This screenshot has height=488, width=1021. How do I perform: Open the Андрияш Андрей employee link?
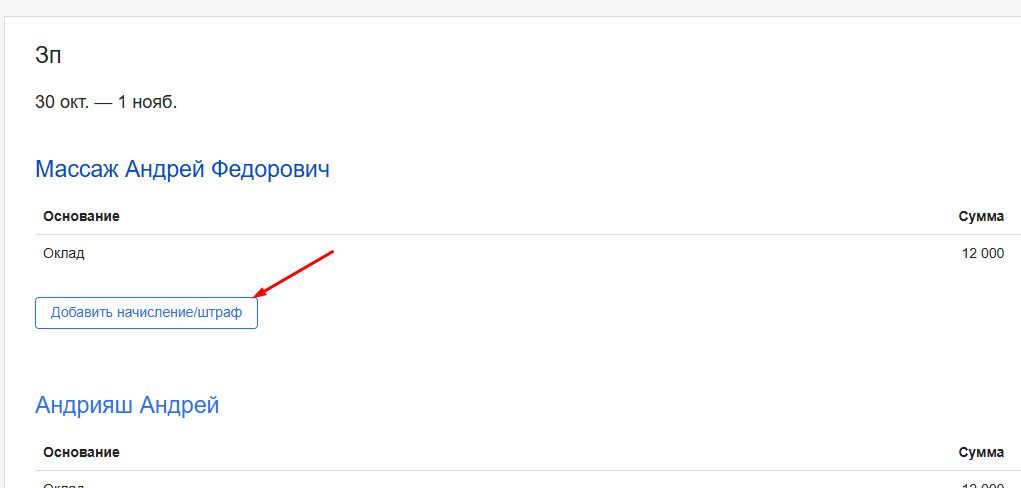click(127, 405)
